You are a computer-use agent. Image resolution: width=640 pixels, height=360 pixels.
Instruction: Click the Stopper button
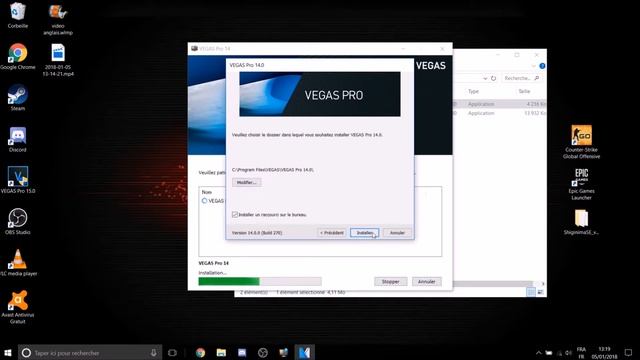(x=391, y=282)
